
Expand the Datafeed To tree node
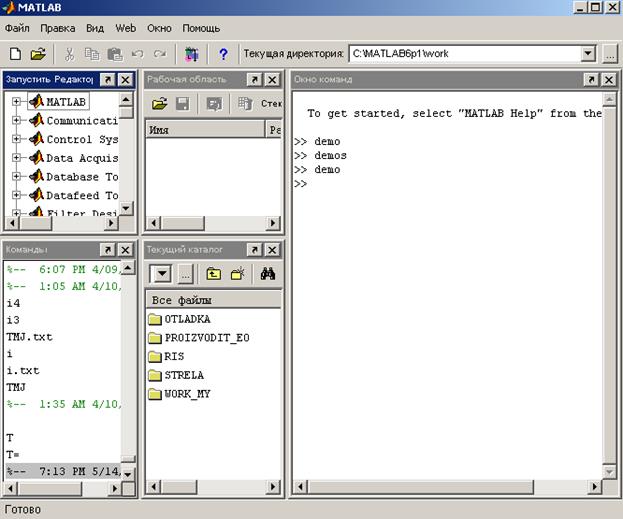[x=16, y=195]
